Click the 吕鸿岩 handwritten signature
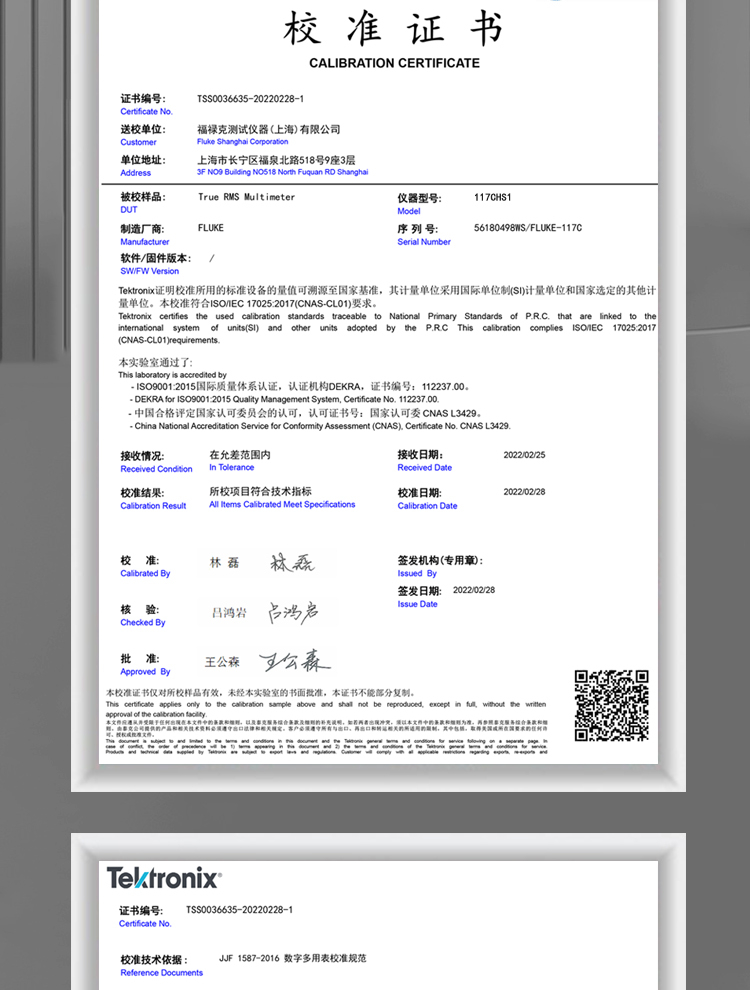 pyautogui.click(x=292, y=612)
